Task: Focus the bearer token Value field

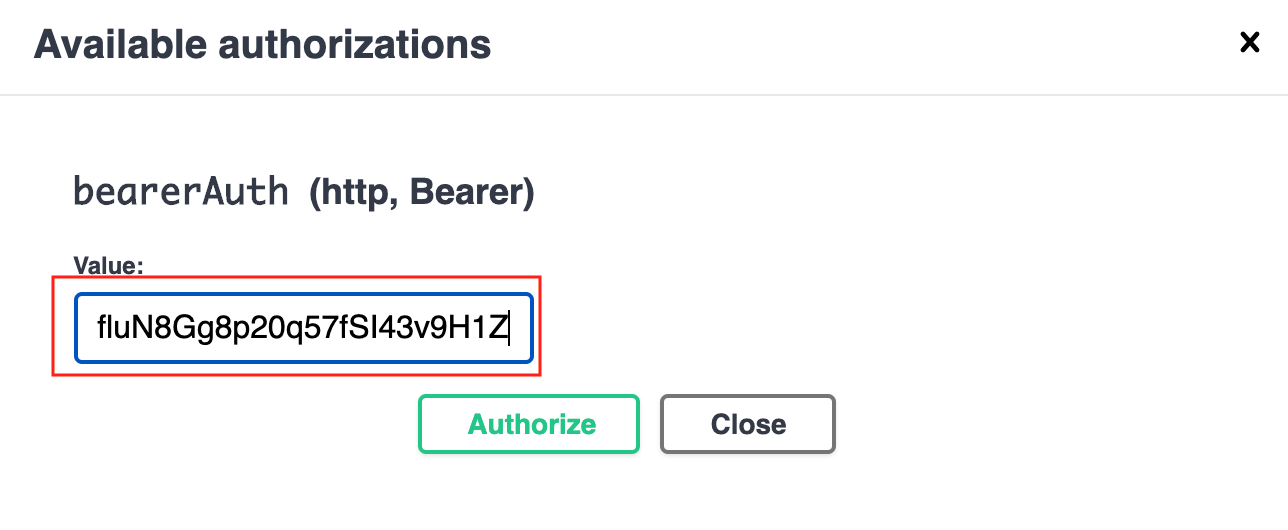Action: tap(304, 327)
